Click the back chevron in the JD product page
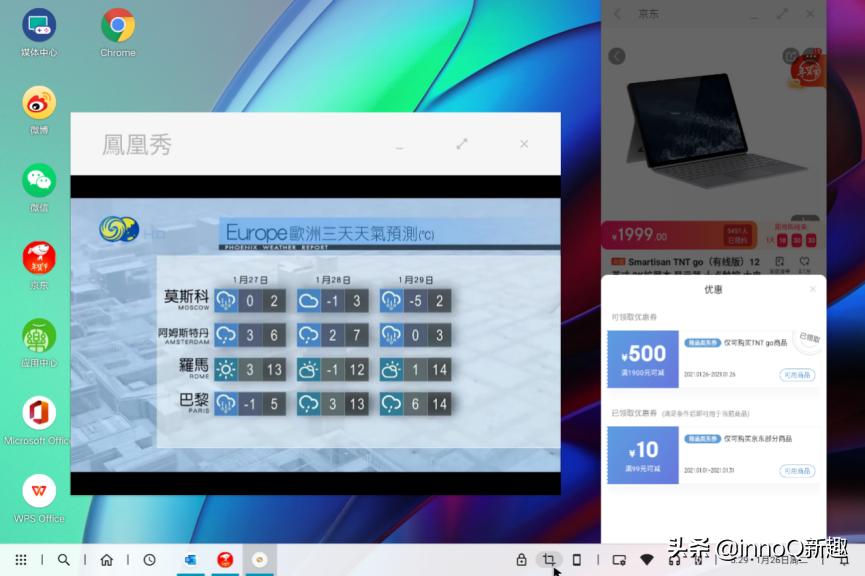865x576 pixels. [x=616, y=56]
